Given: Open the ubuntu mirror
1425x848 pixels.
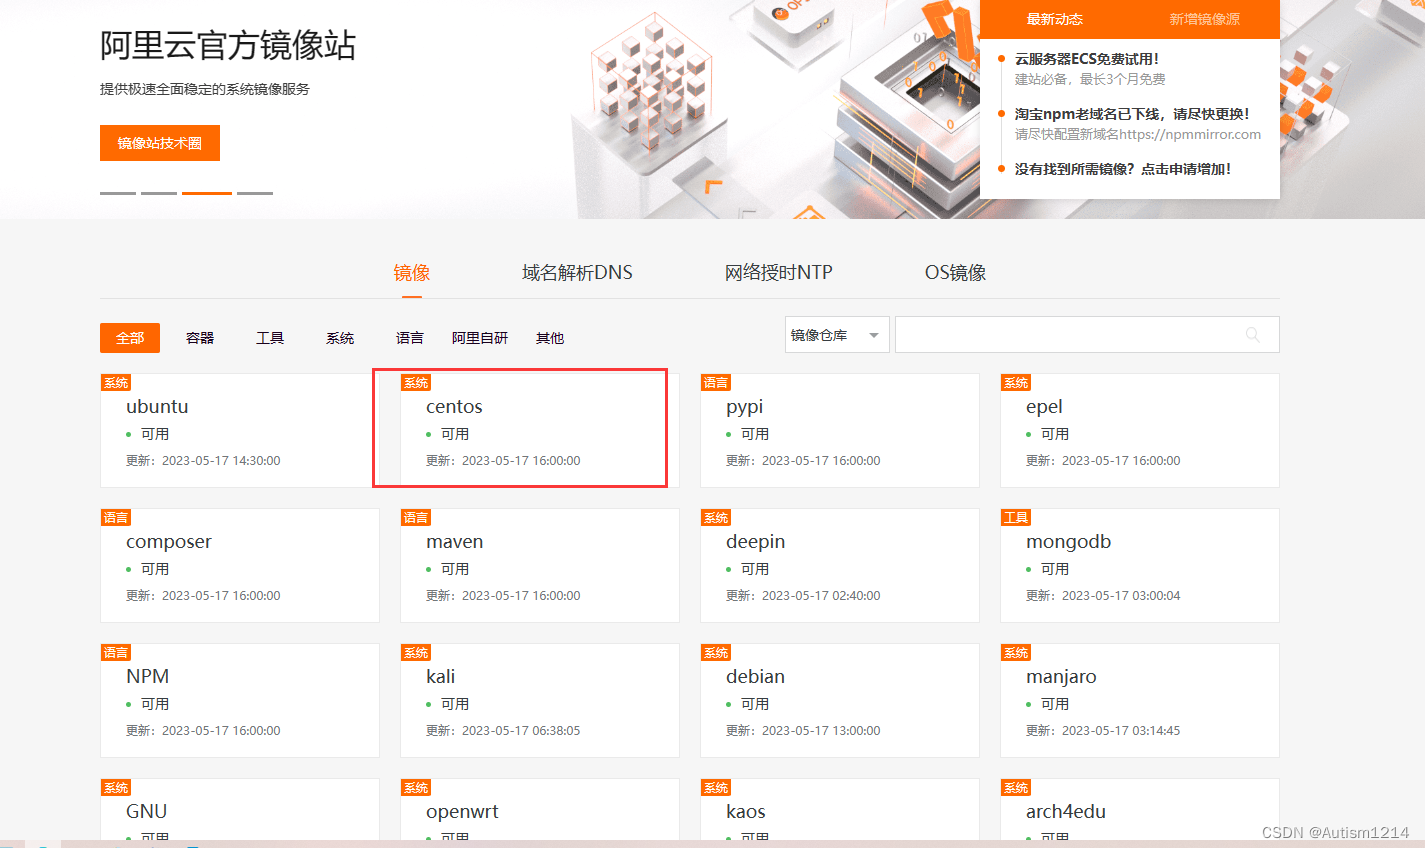Looking at the screenshot, I should [157, 407].
